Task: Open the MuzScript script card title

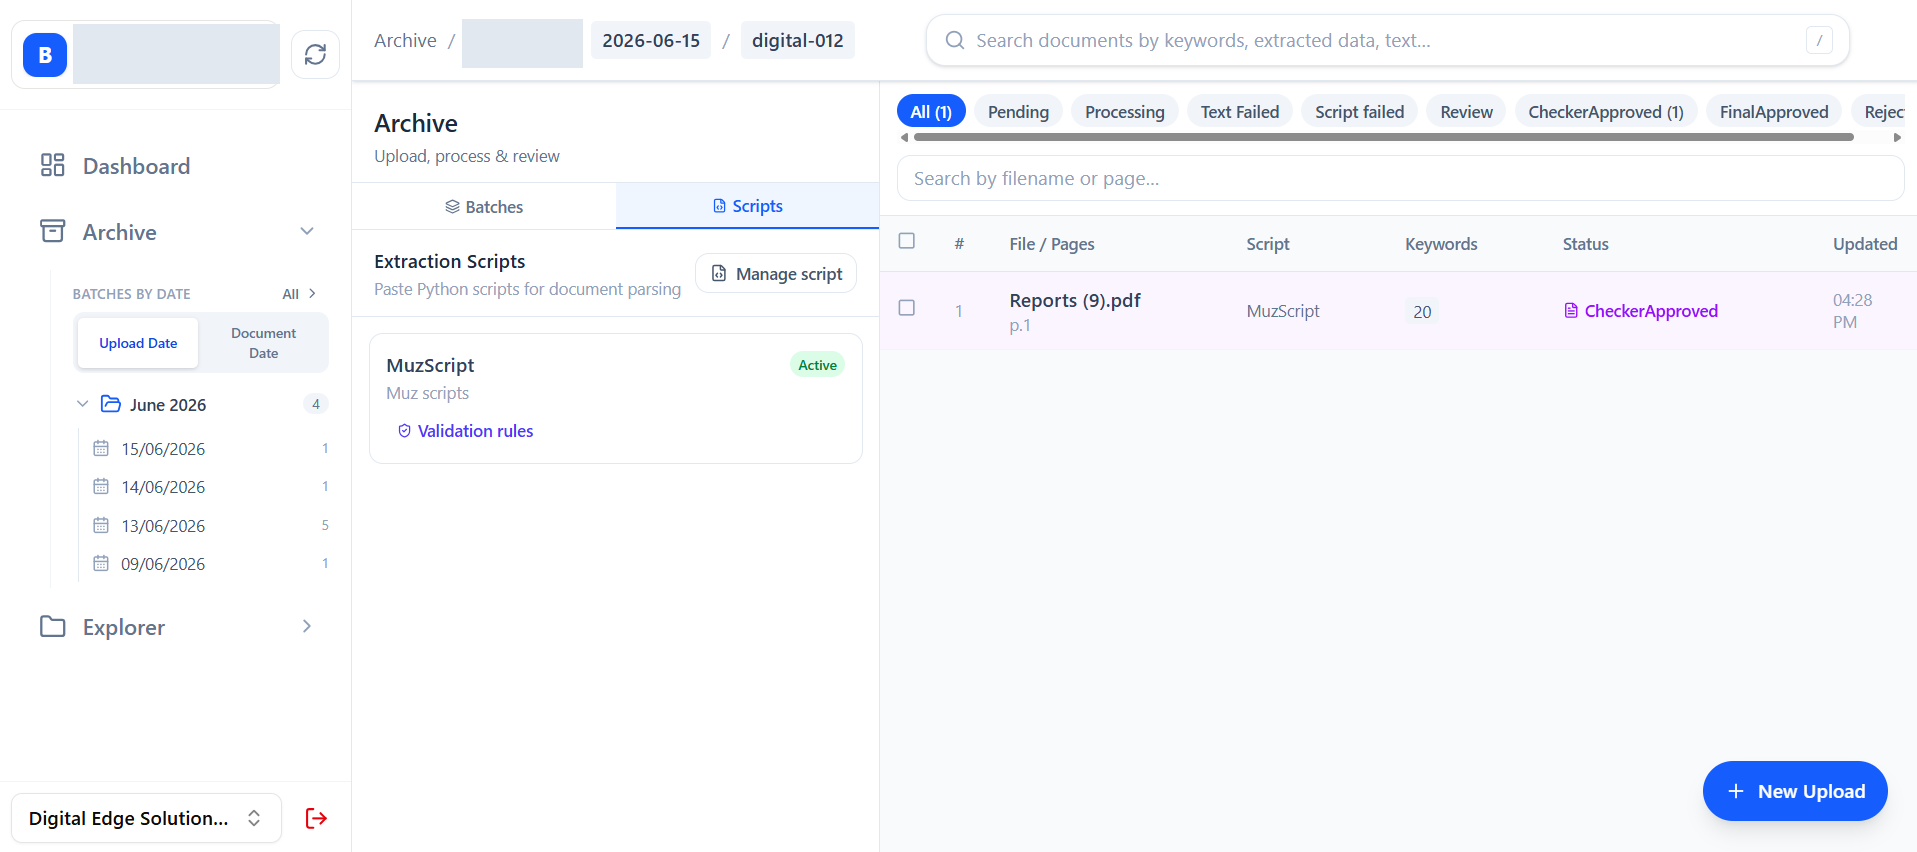Action: coord(430,365)
